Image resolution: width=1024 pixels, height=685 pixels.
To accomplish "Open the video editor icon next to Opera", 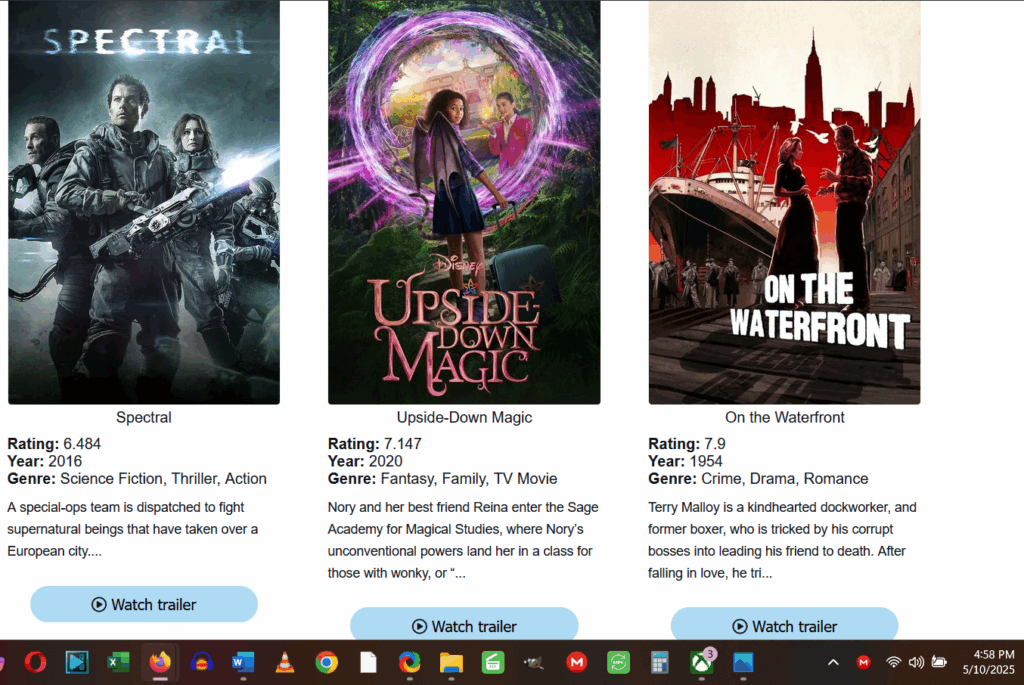I will coord(77,662).
